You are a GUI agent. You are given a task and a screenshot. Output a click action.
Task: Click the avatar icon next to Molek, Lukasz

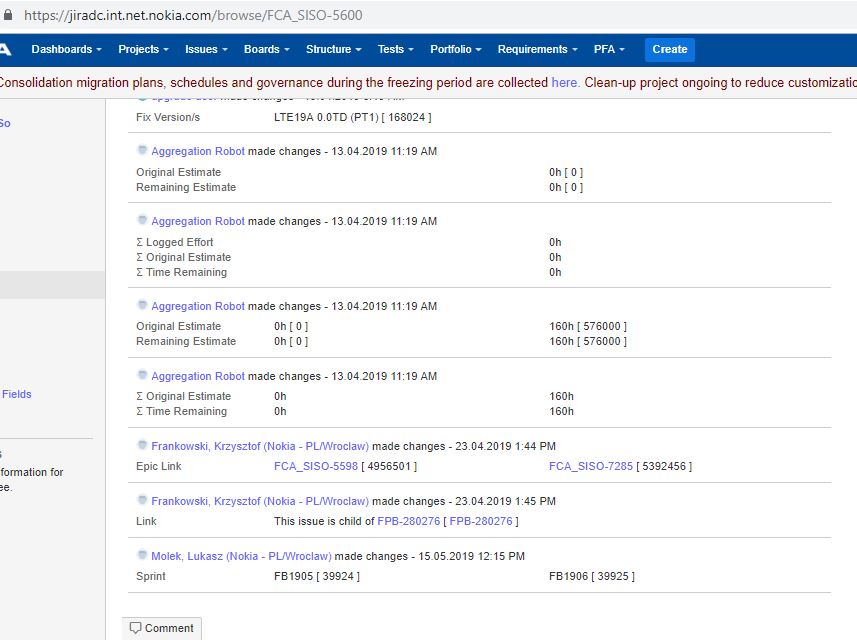point(142,555)
